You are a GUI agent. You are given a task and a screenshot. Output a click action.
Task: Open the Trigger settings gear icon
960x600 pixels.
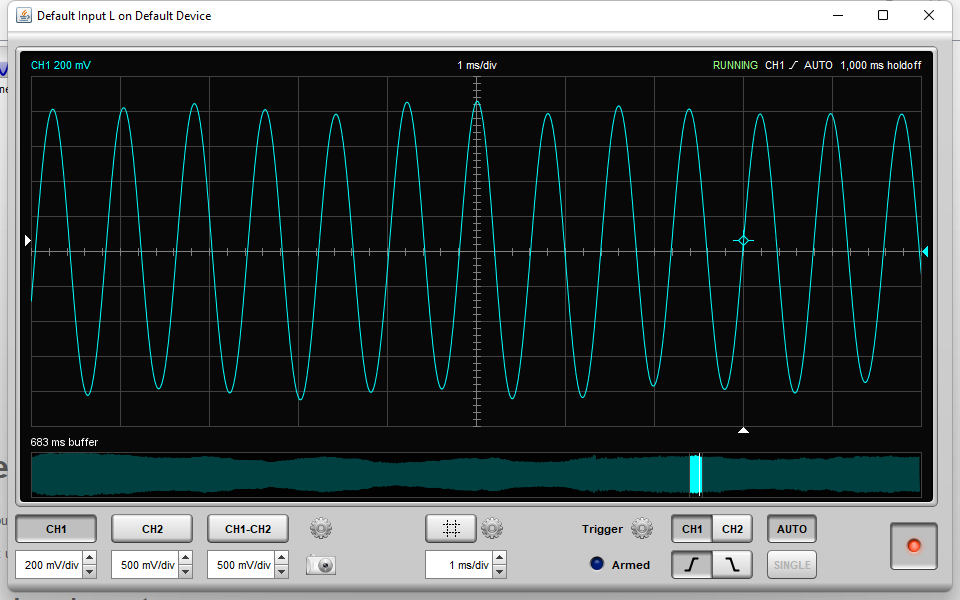point(642,528)
